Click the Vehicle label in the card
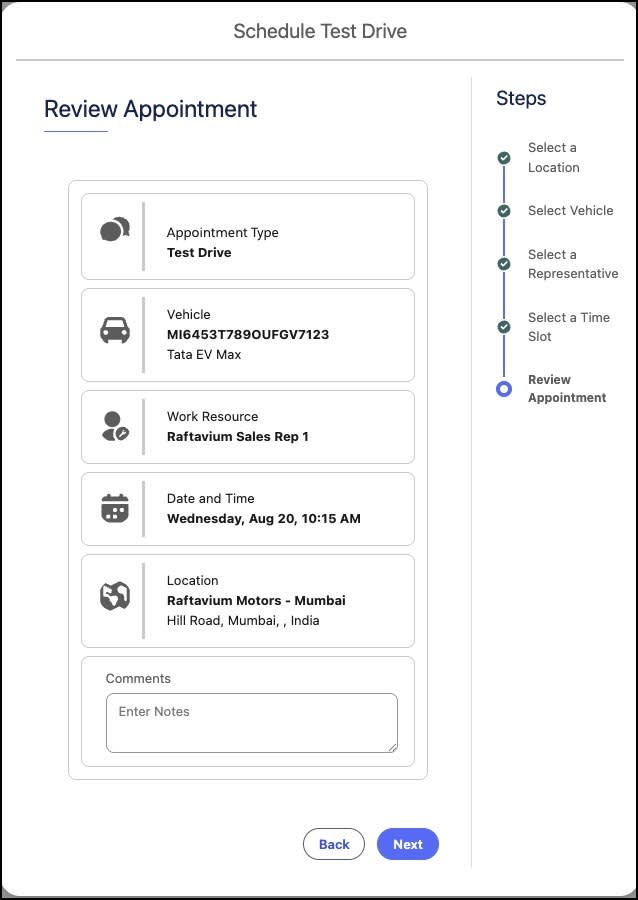638x900 pixels. pyautogui.click(x=189, y=315)
